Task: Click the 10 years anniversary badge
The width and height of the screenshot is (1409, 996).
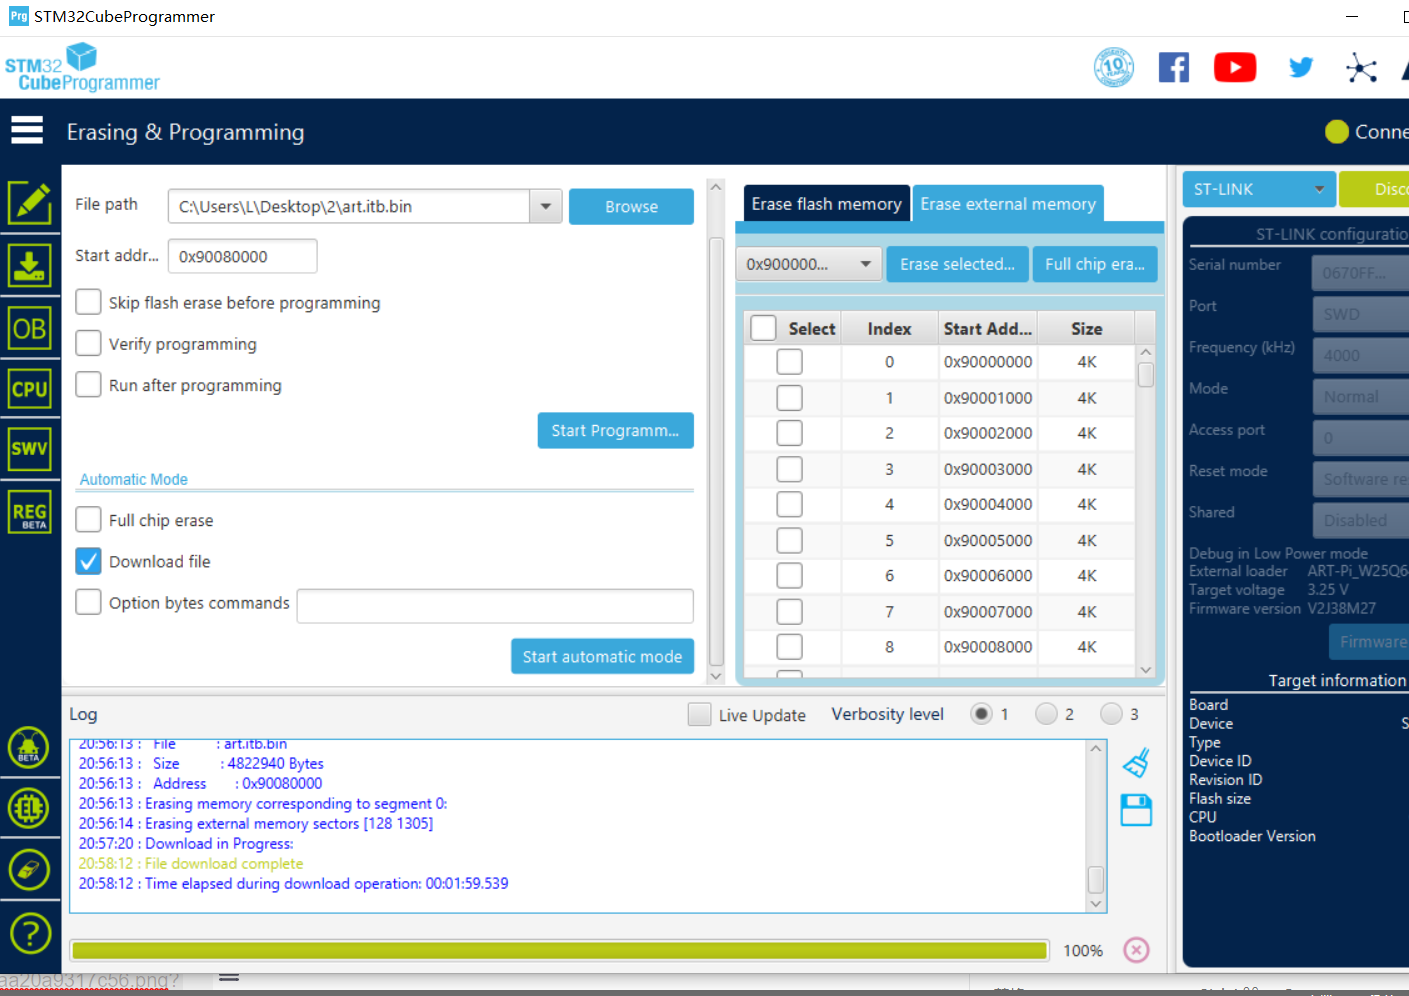Action: 1114,67
